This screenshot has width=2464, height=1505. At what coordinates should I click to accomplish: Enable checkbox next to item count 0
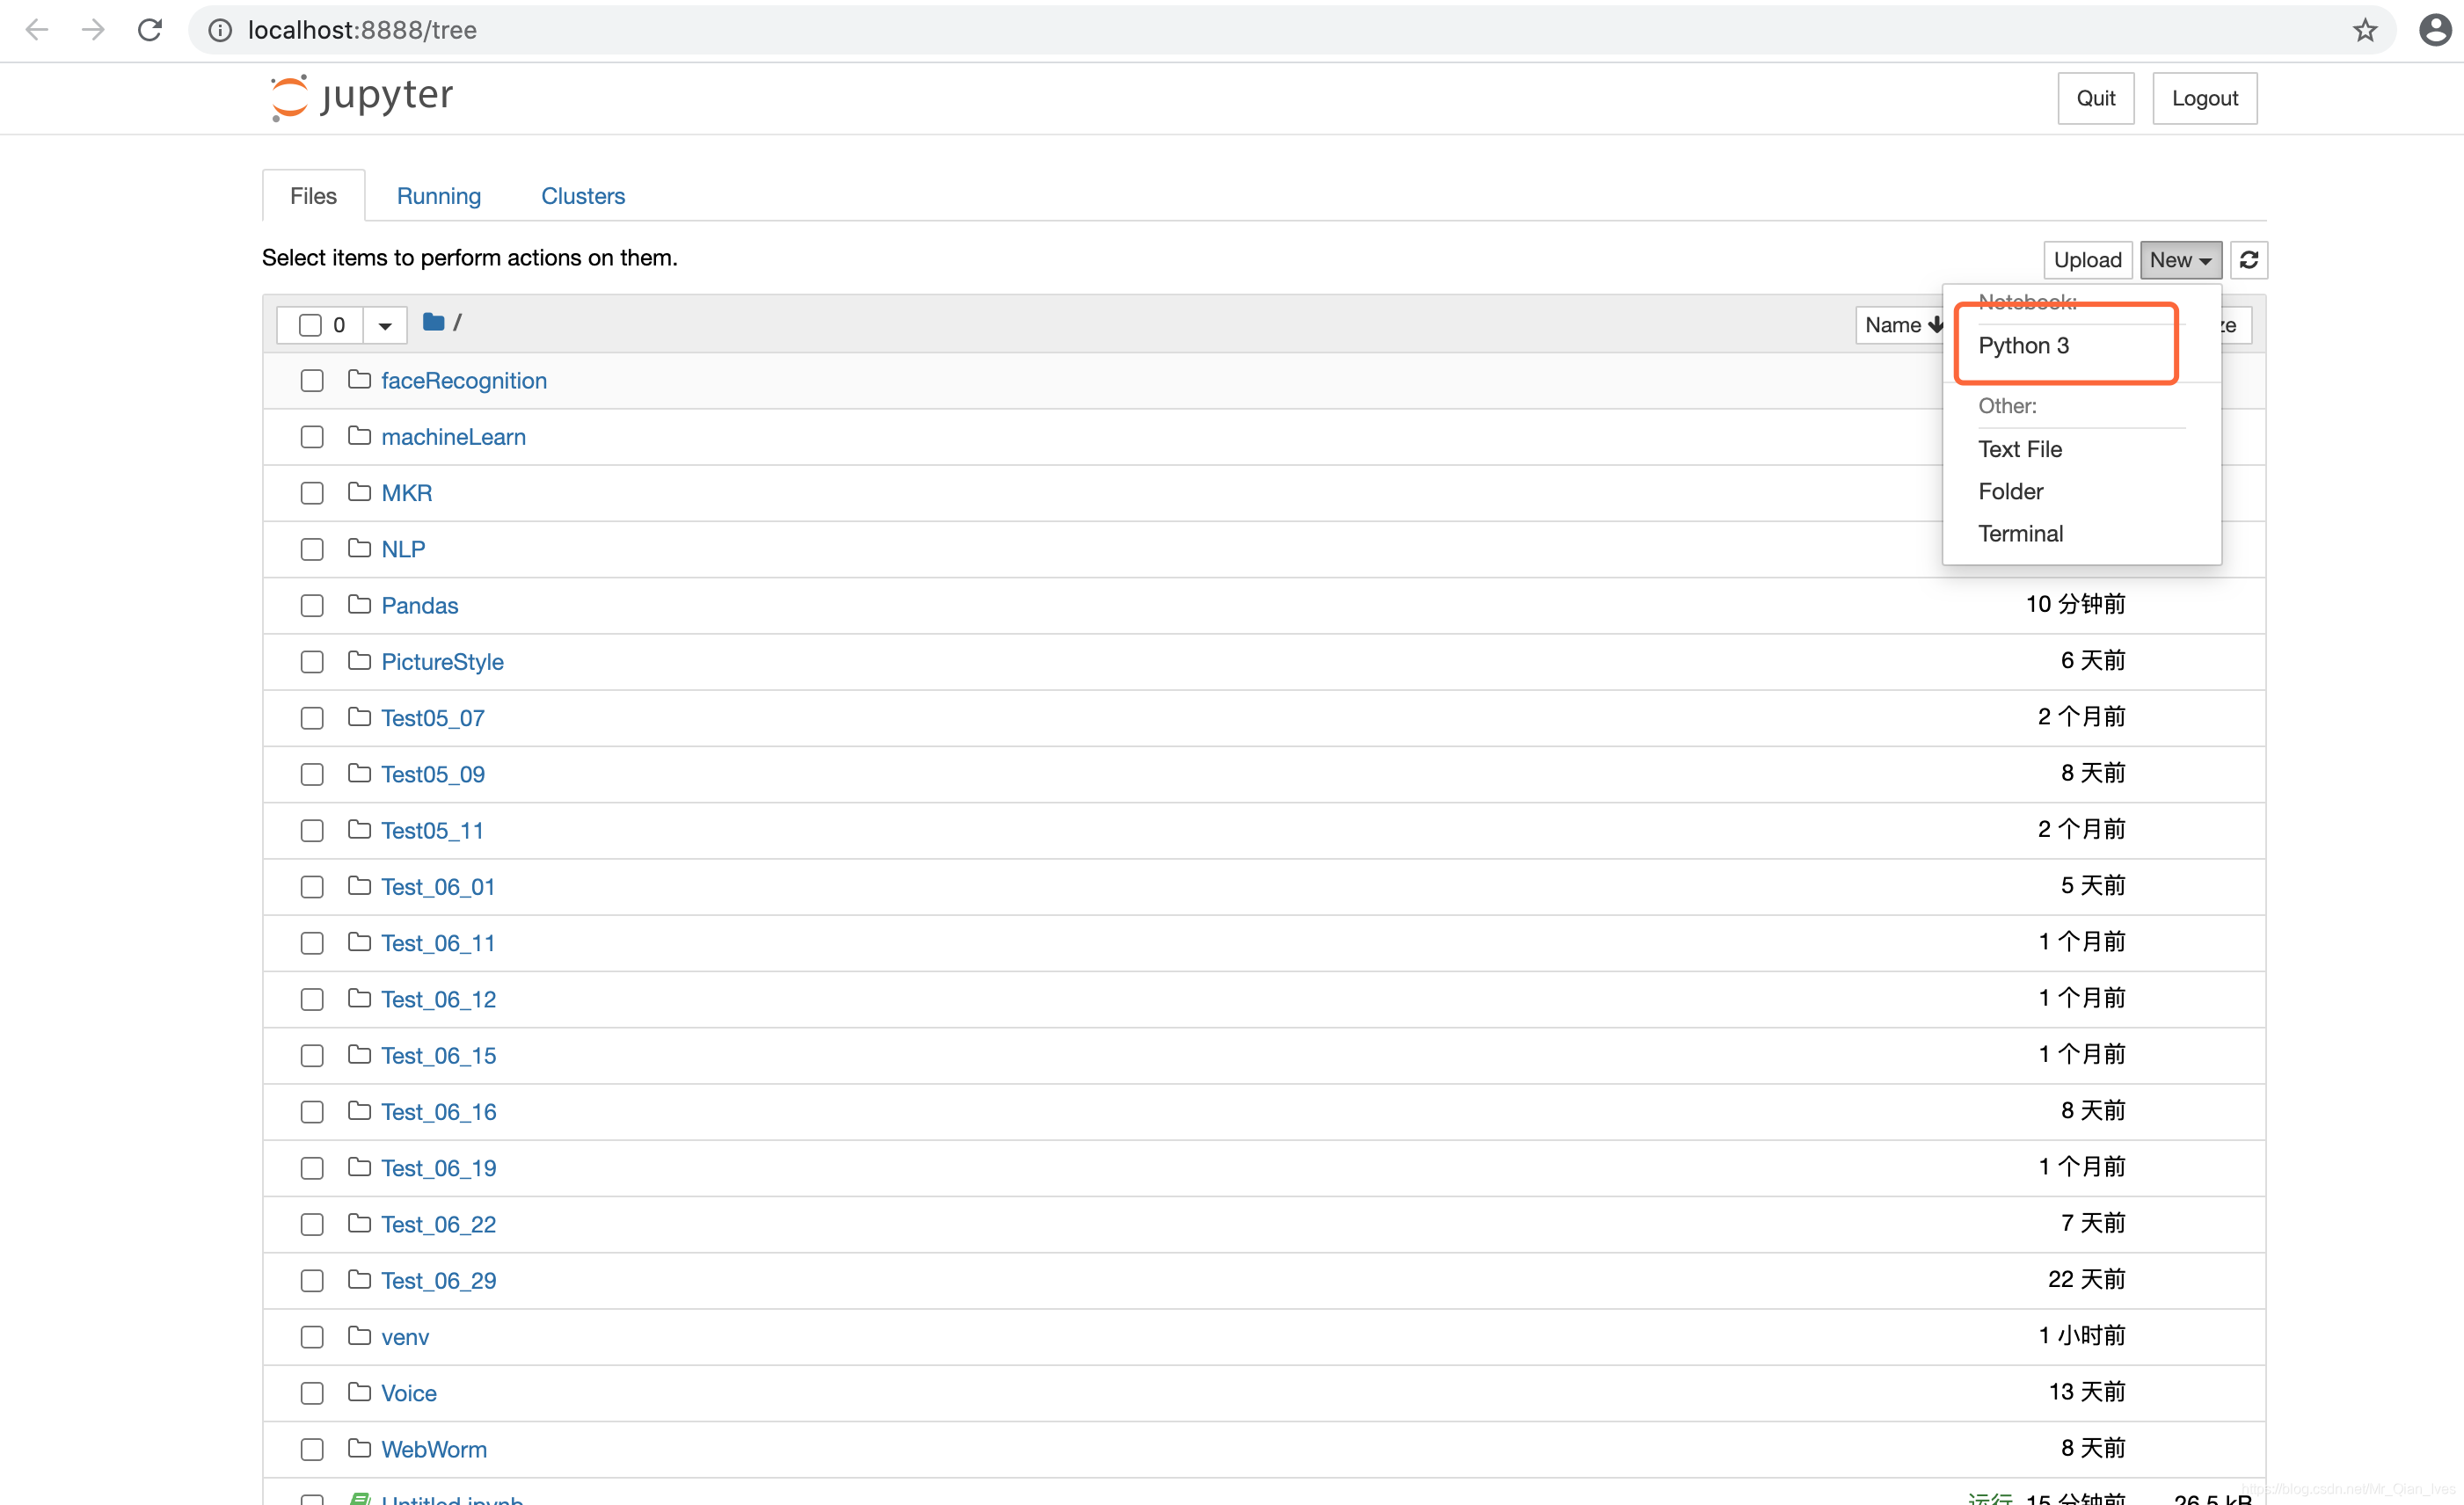(308, 324)
